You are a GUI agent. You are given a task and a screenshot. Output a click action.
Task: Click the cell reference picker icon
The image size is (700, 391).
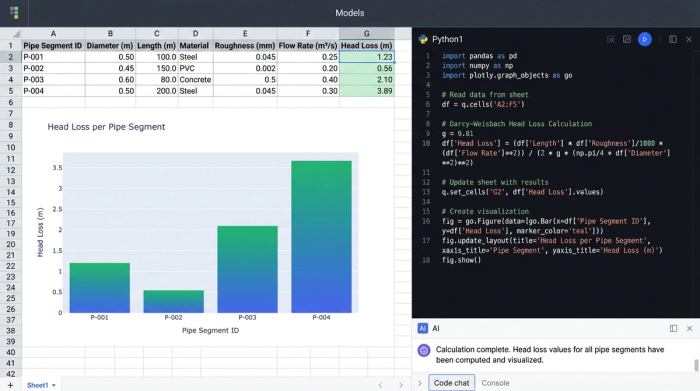(611, 39)
